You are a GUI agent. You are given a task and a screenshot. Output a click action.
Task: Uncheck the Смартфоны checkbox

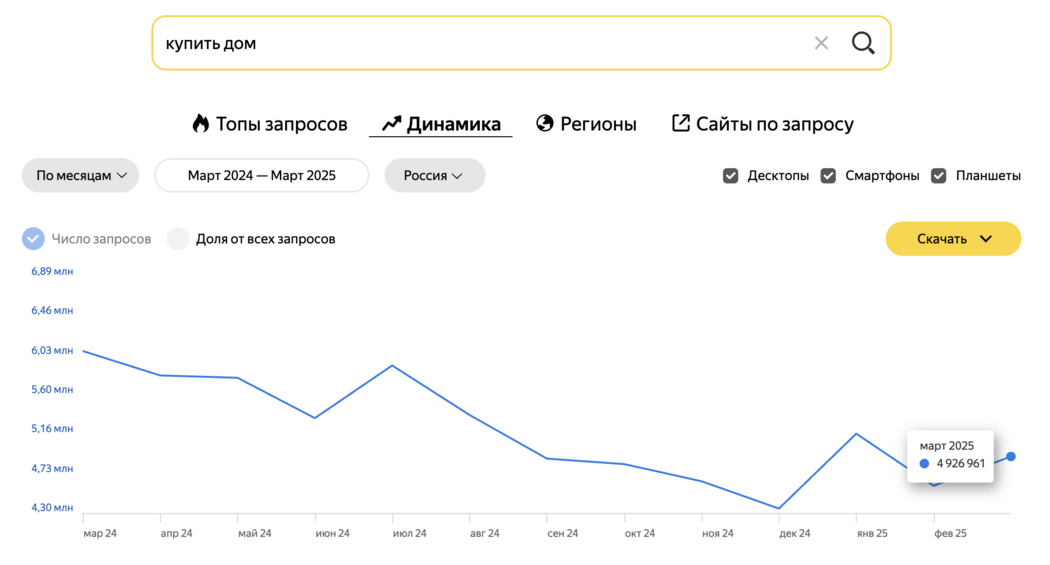click(x=828, y=175)
